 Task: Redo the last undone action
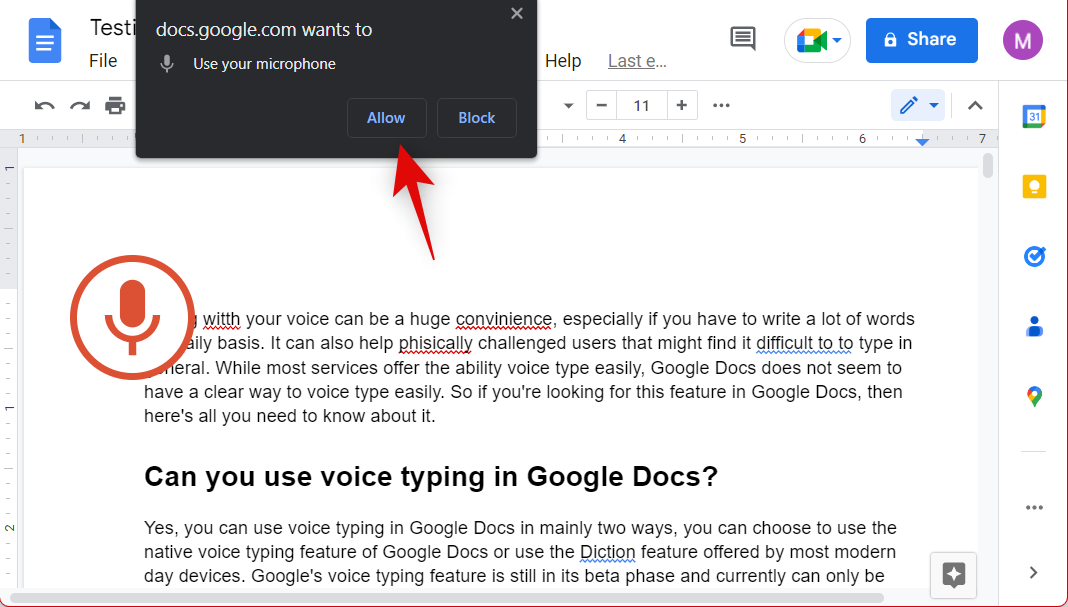[x=80, y=106]
